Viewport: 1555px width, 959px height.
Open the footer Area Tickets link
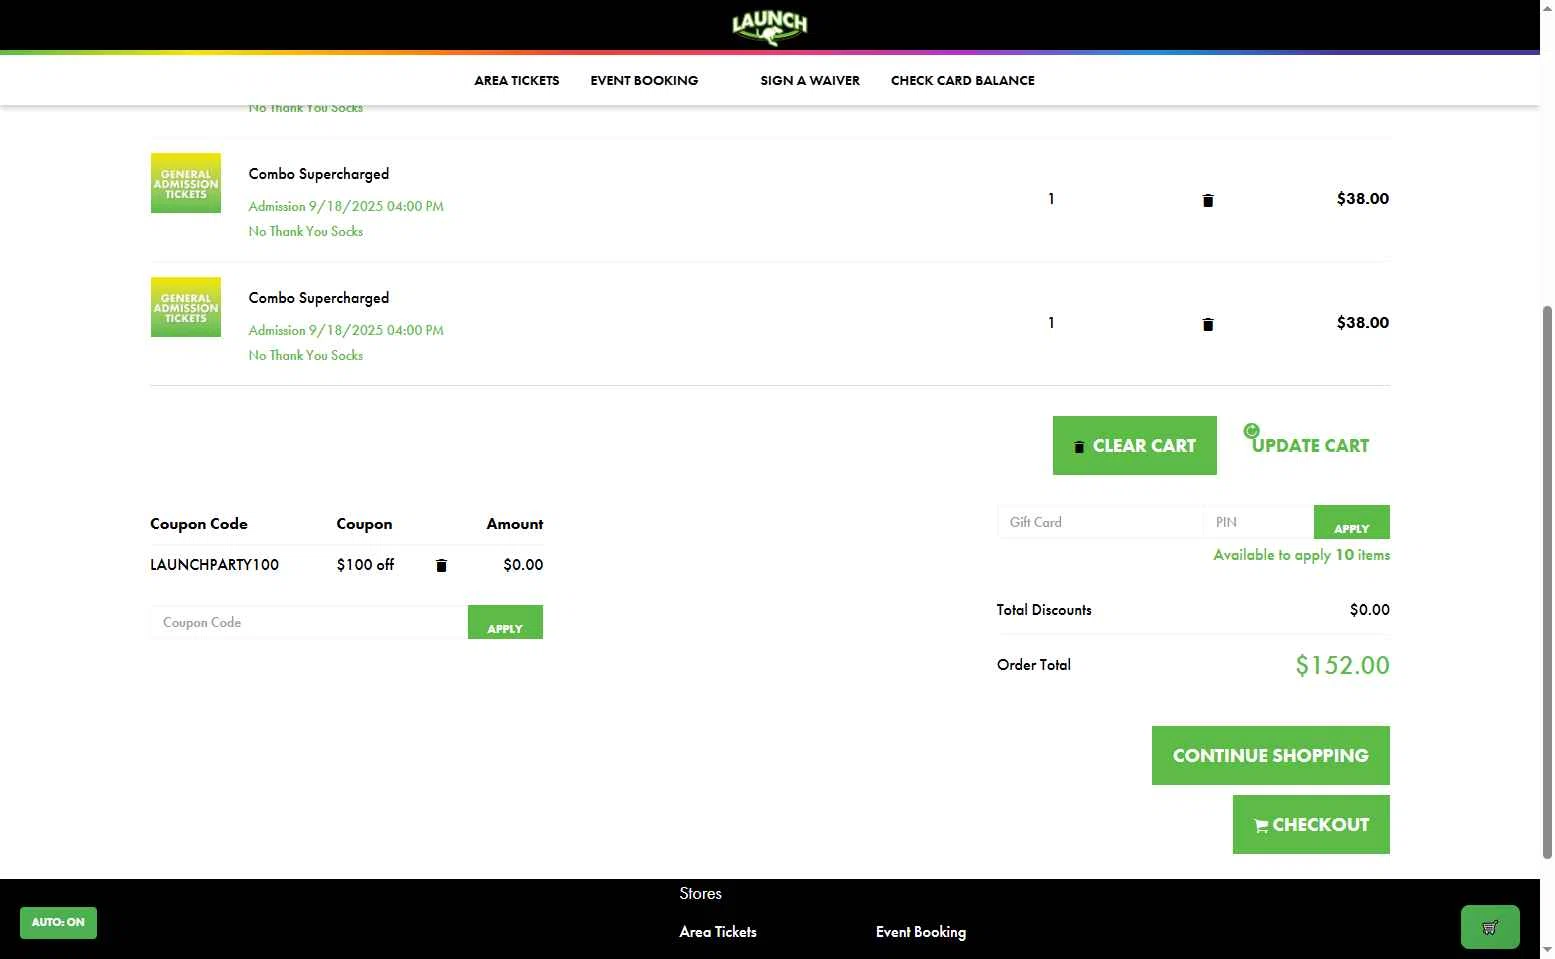click(718, 932)
